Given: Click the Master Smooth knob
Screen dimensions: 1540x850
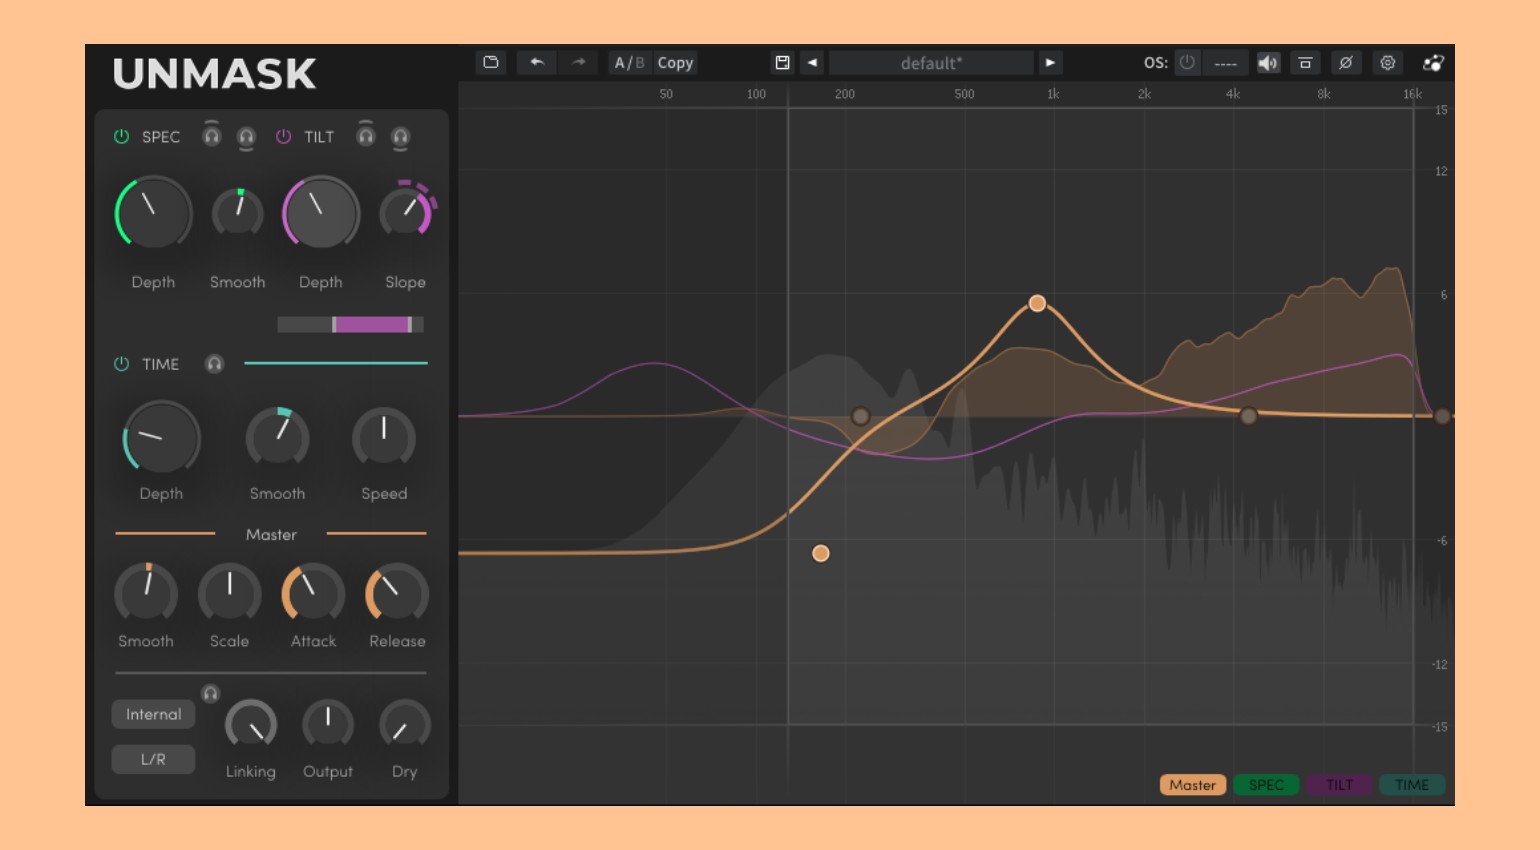Looking at the screenshot, I should point(146,592).
